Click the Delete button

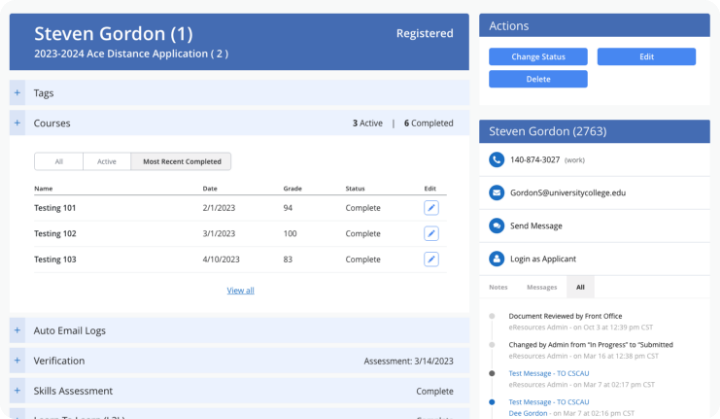point(538,79)
